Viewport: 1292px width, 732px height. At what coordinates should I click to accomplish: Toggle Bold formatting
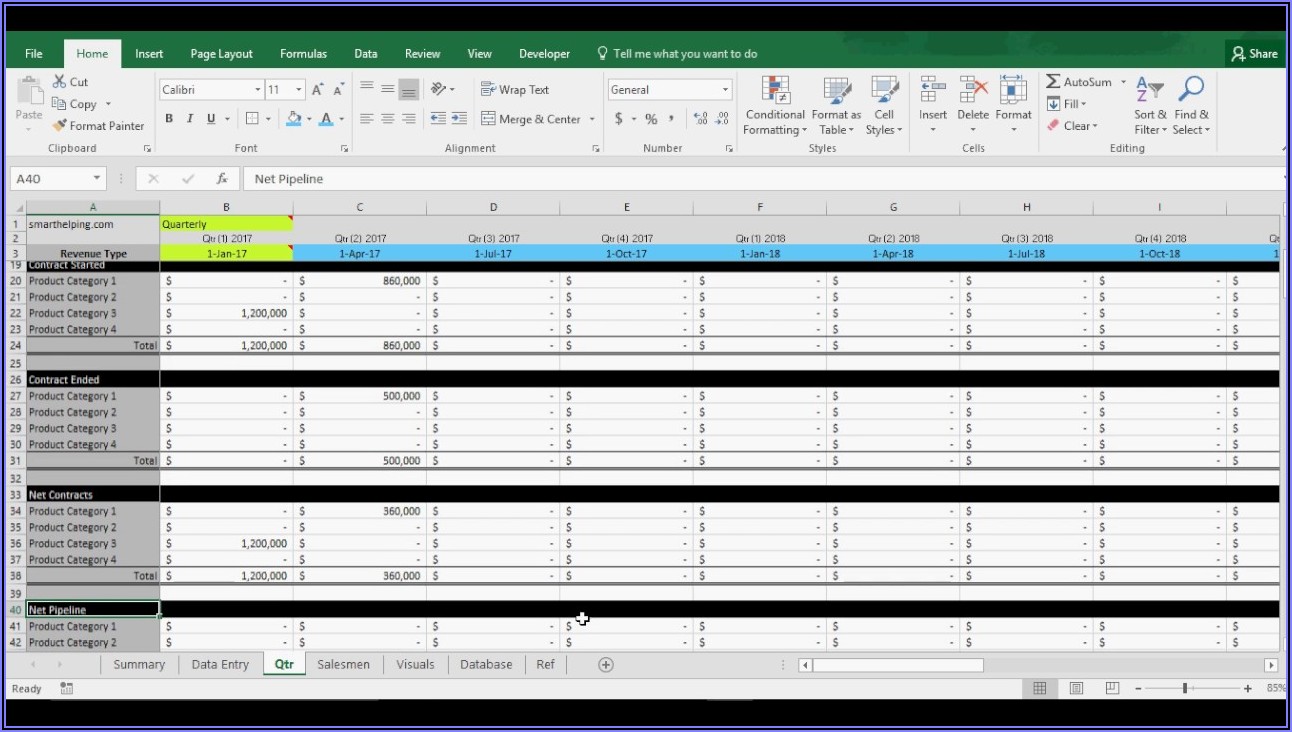coord(169,119)
